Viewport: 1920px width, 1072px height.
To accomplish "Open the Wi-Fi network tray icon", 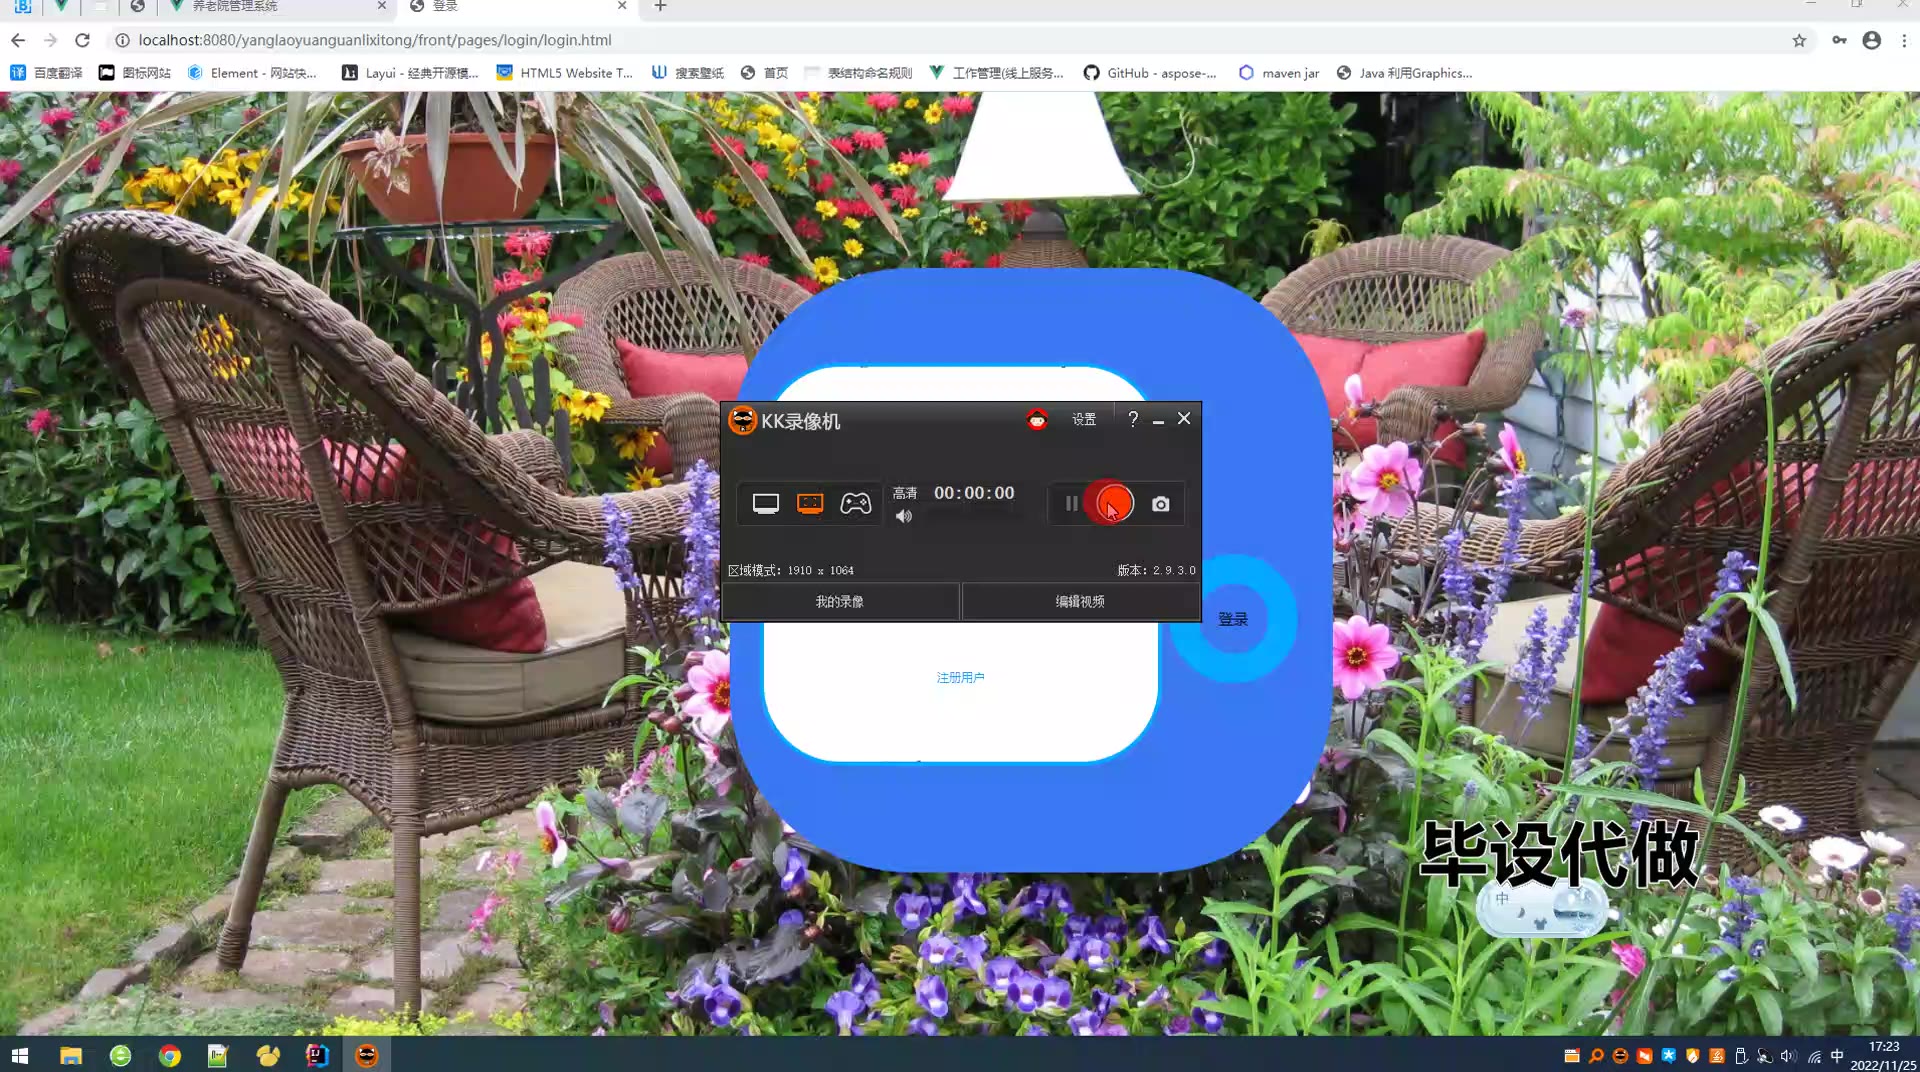I will [1814, 1056].
